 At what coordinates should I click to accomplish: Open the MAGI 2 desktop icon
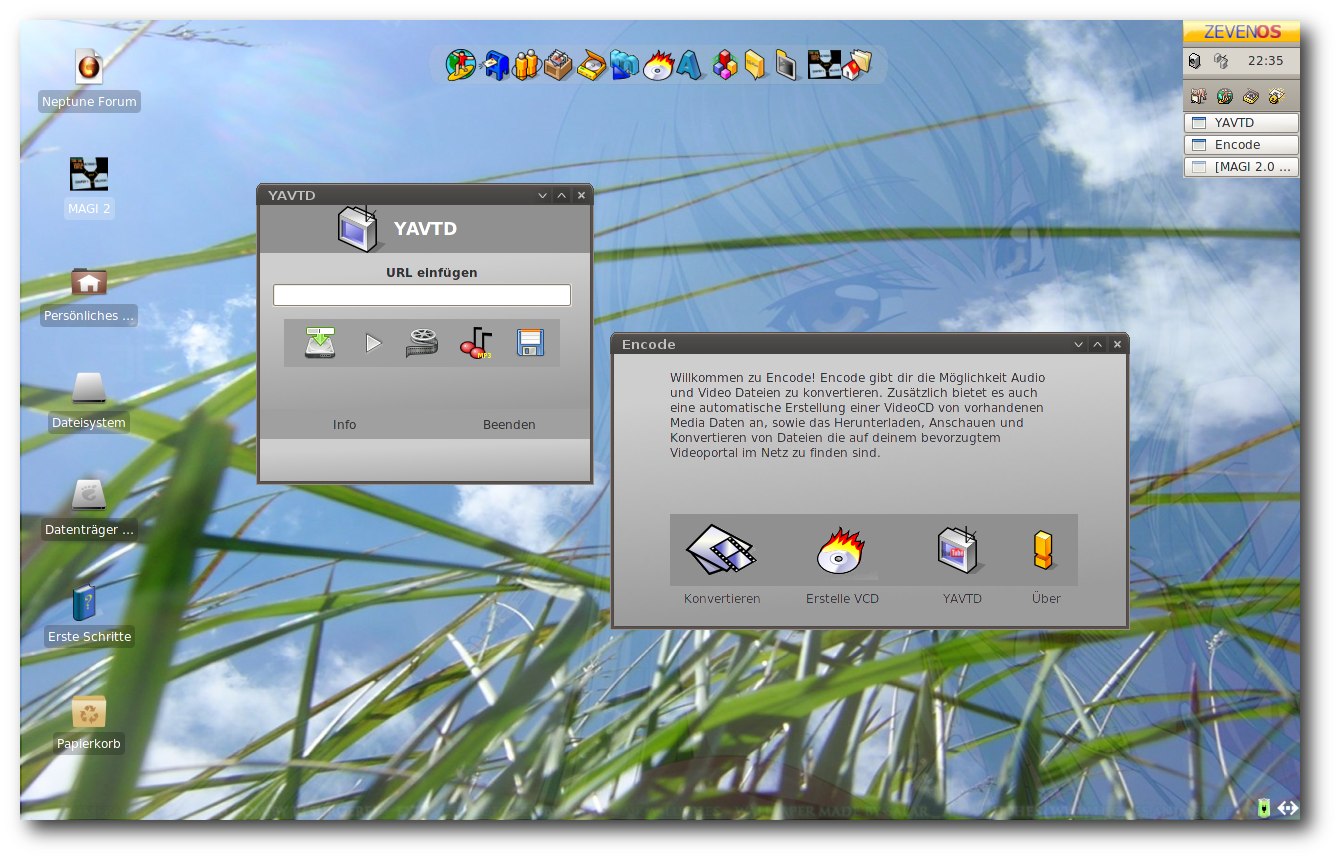[89, 174]
